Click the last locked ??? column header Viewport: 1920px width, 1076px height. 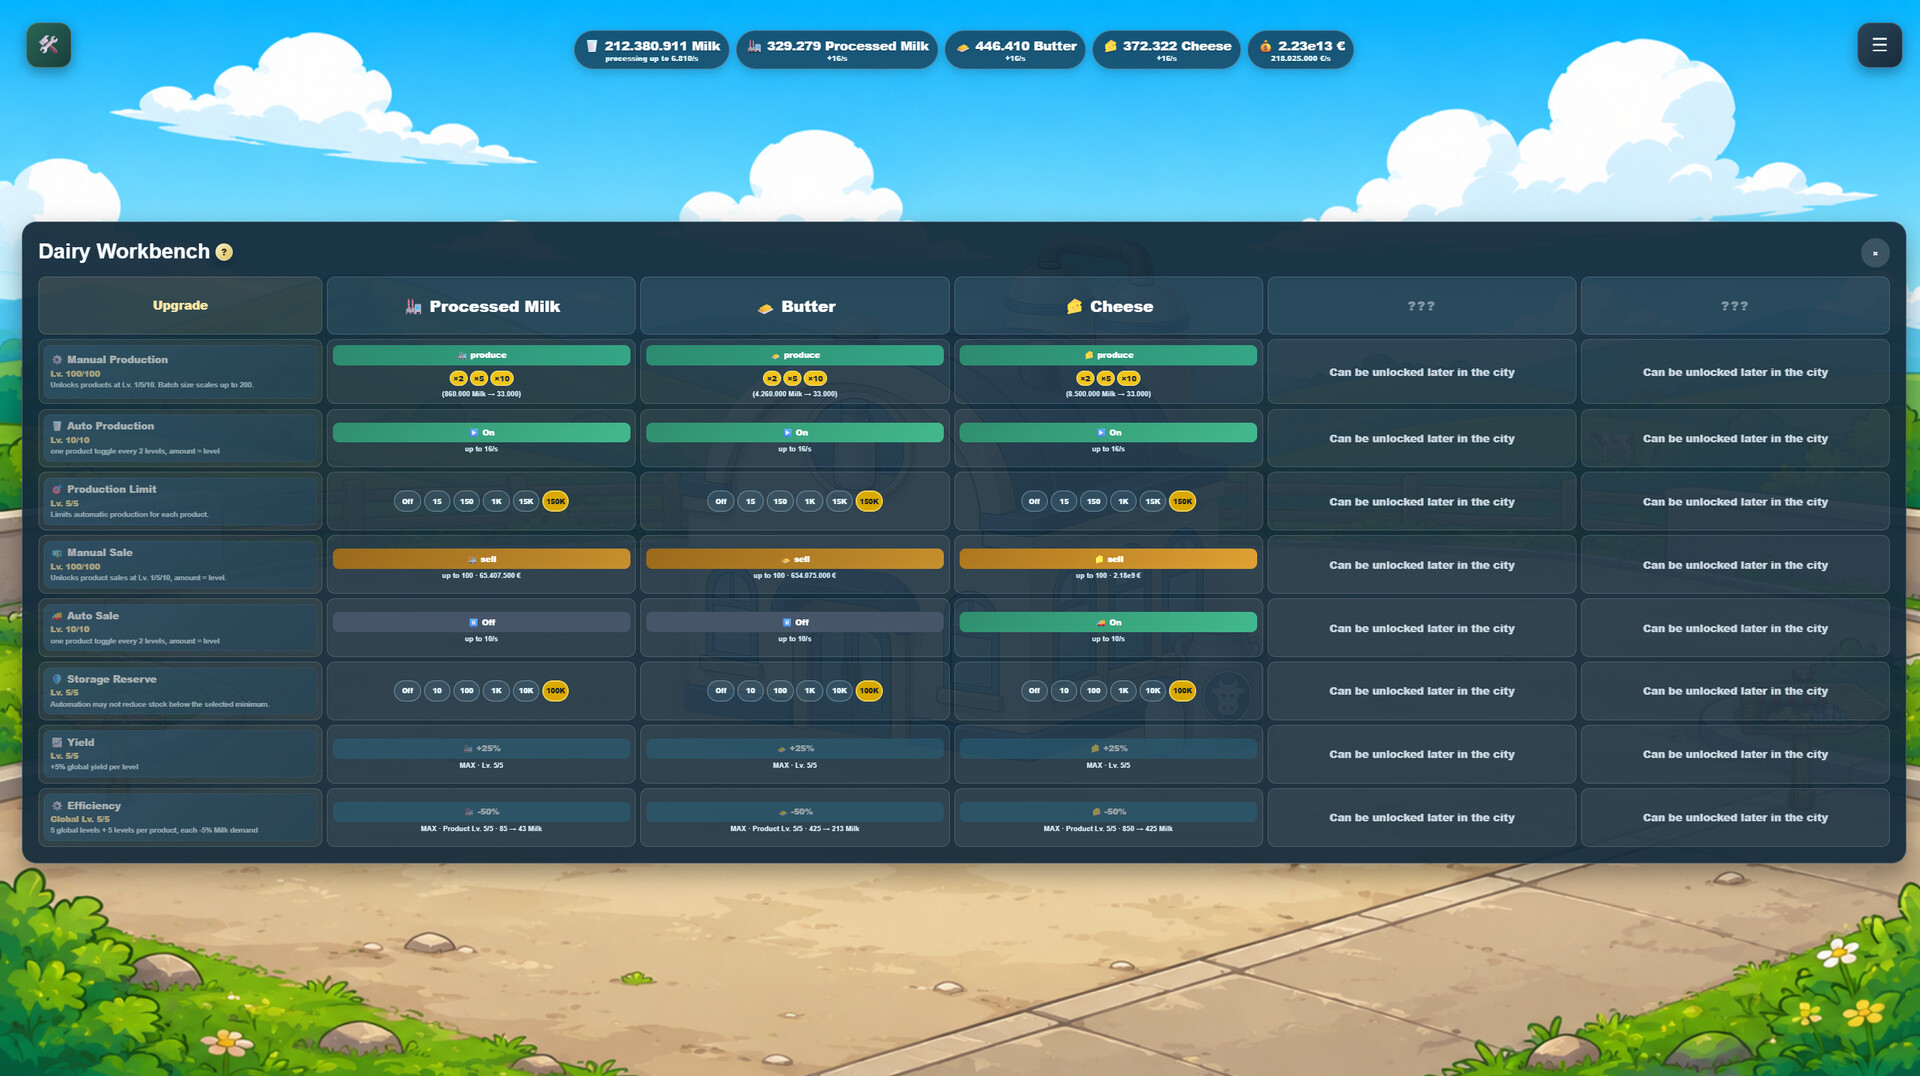pos(1735,306)
